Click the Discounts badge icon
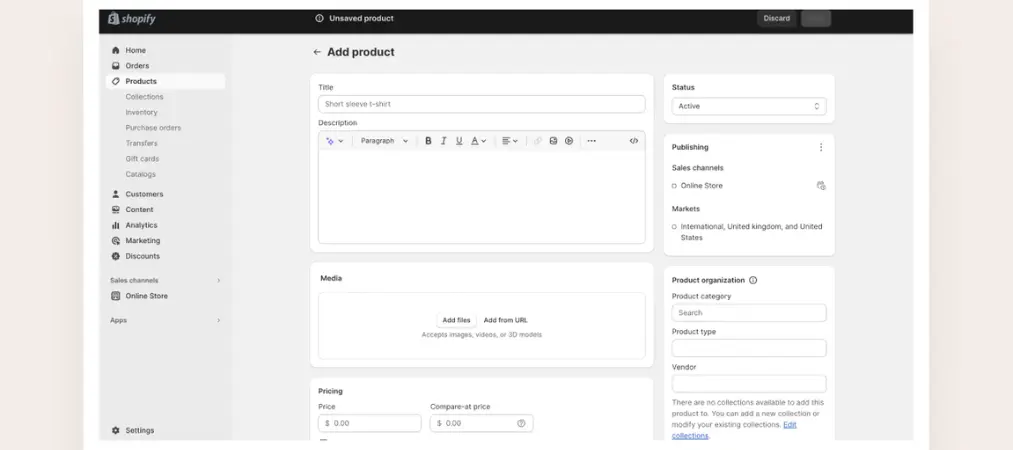 (116, 256)
